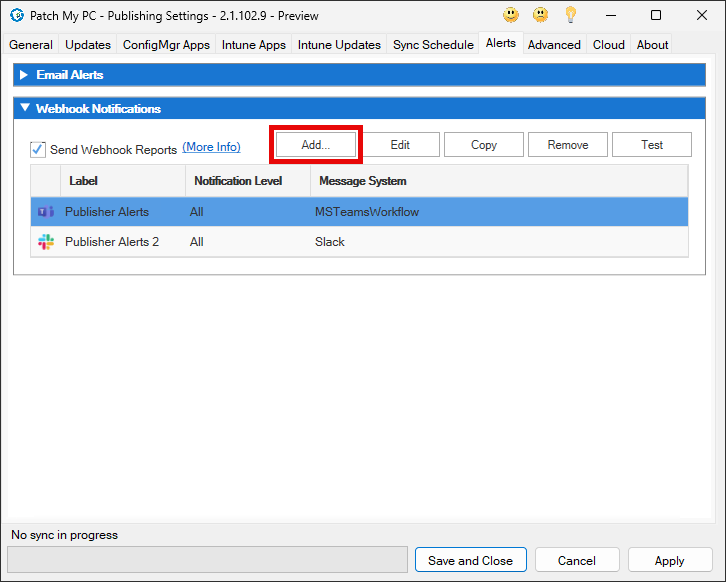726x582 pixels.
Task: Click the sad face feedback icon
Action: tap(540, 15)
